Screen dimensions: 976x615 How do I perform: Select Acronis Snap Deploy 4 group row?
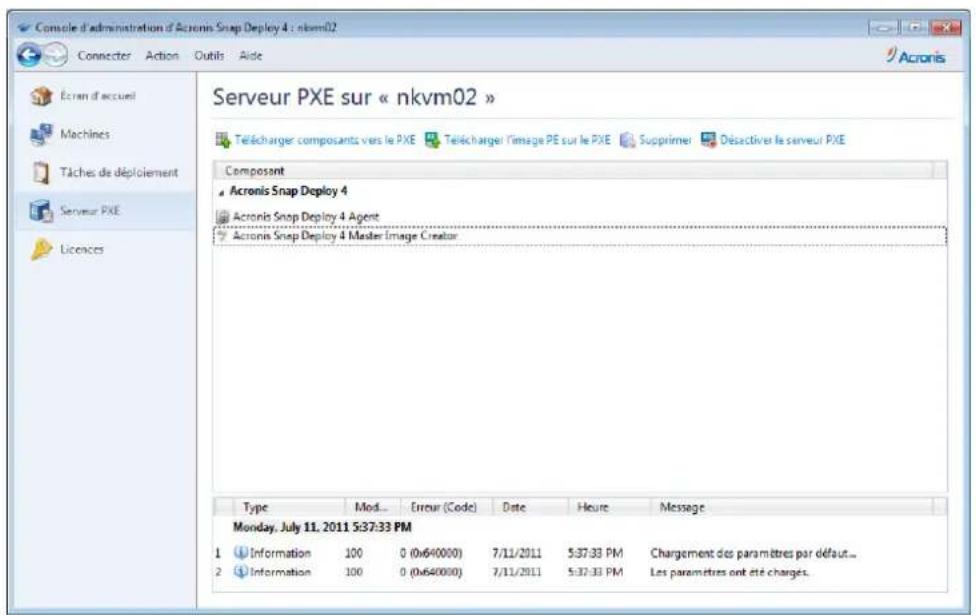tap(288, 191)
